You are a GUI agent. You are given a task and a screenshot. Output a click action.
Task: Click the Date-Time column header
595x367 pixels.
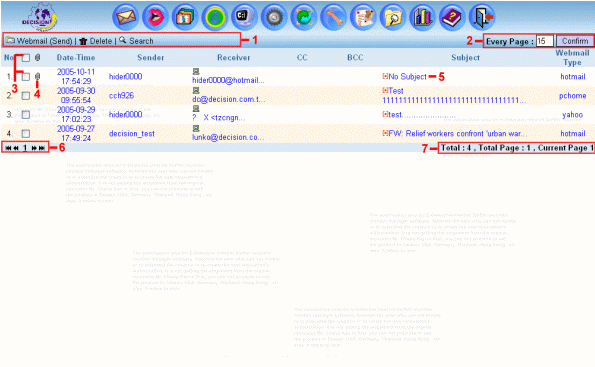[x=76, y=58]
